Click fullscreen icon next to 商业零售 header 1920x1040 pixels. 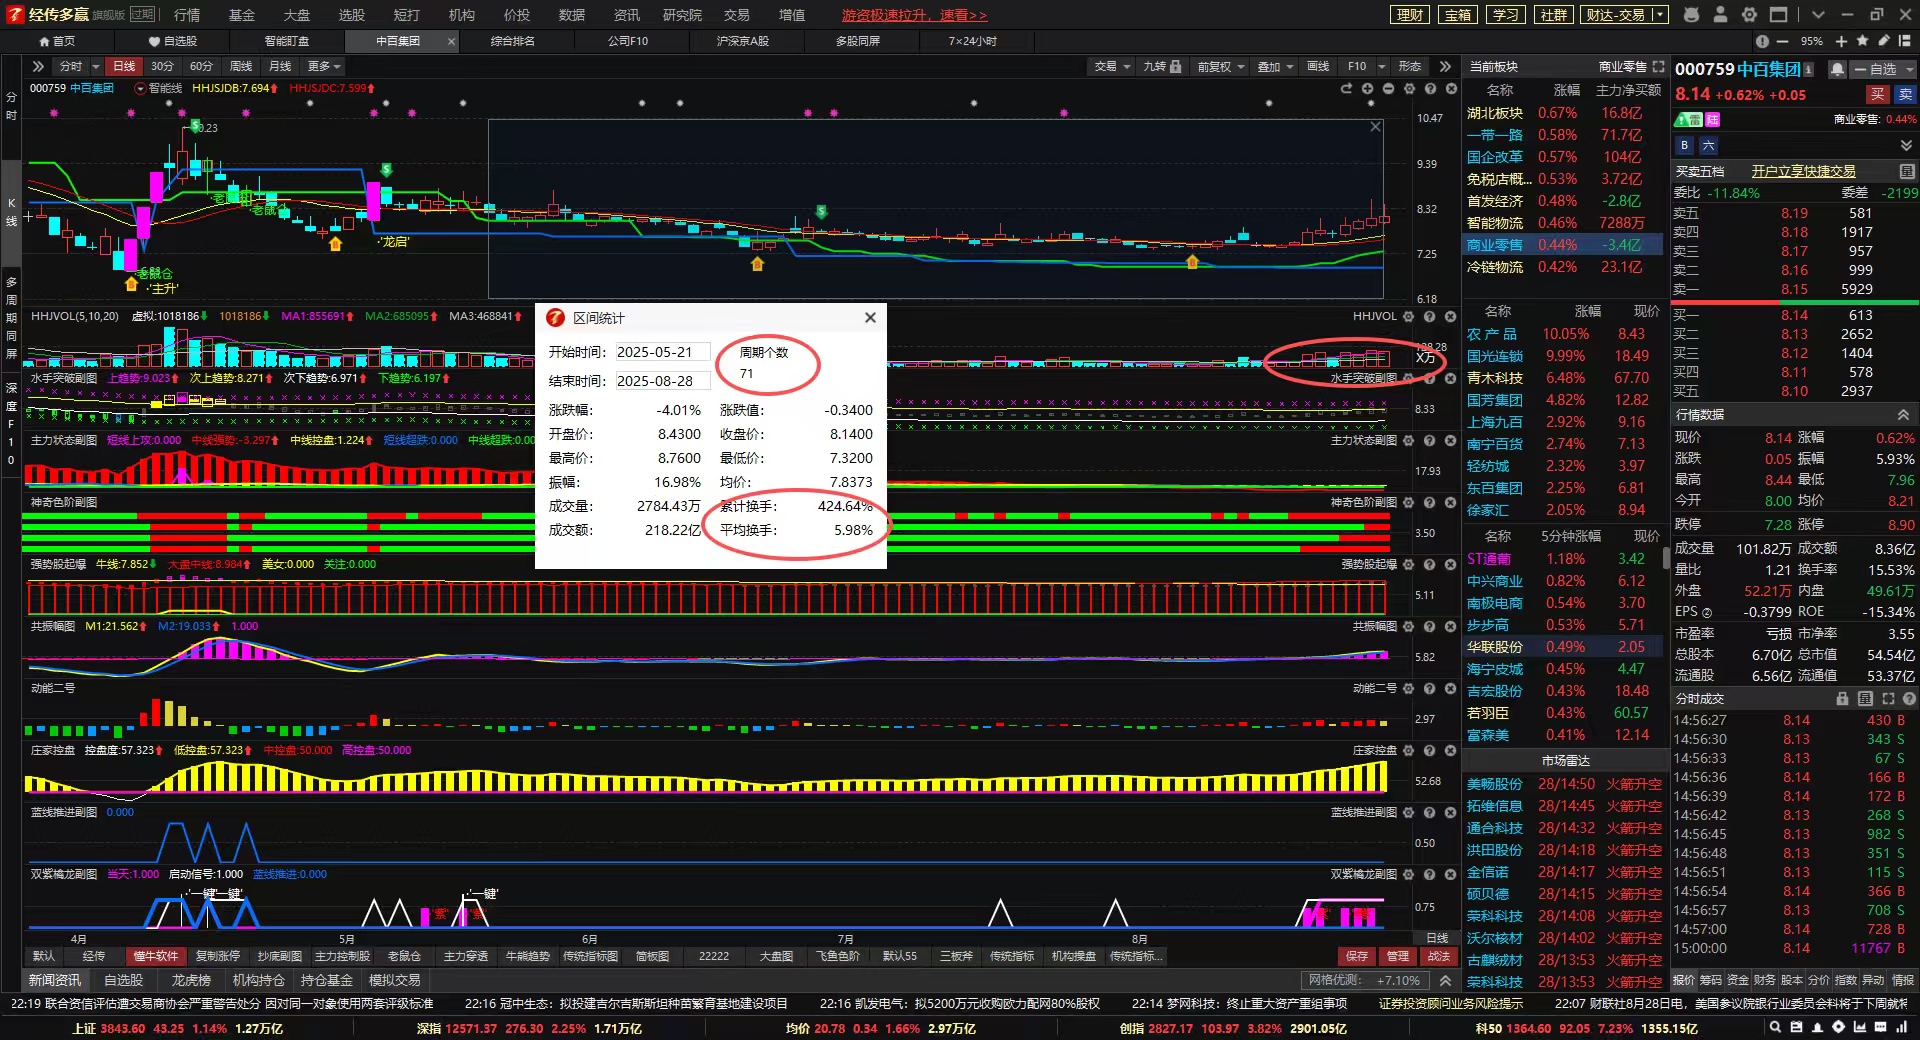point(1658,66)
